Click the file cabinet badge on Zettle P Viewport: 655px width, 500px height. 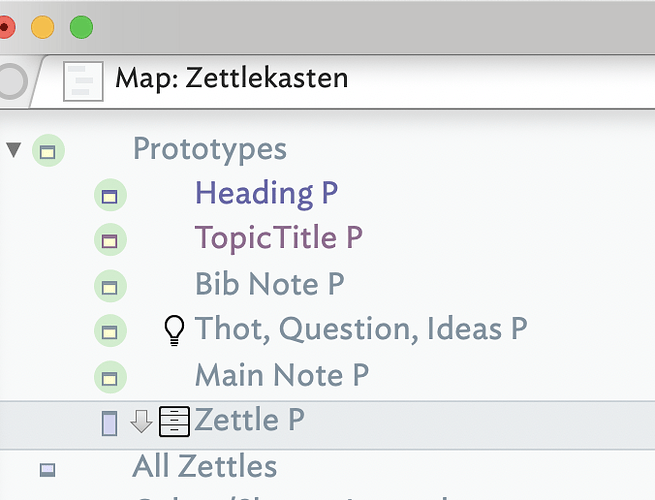tap(174, 422)
